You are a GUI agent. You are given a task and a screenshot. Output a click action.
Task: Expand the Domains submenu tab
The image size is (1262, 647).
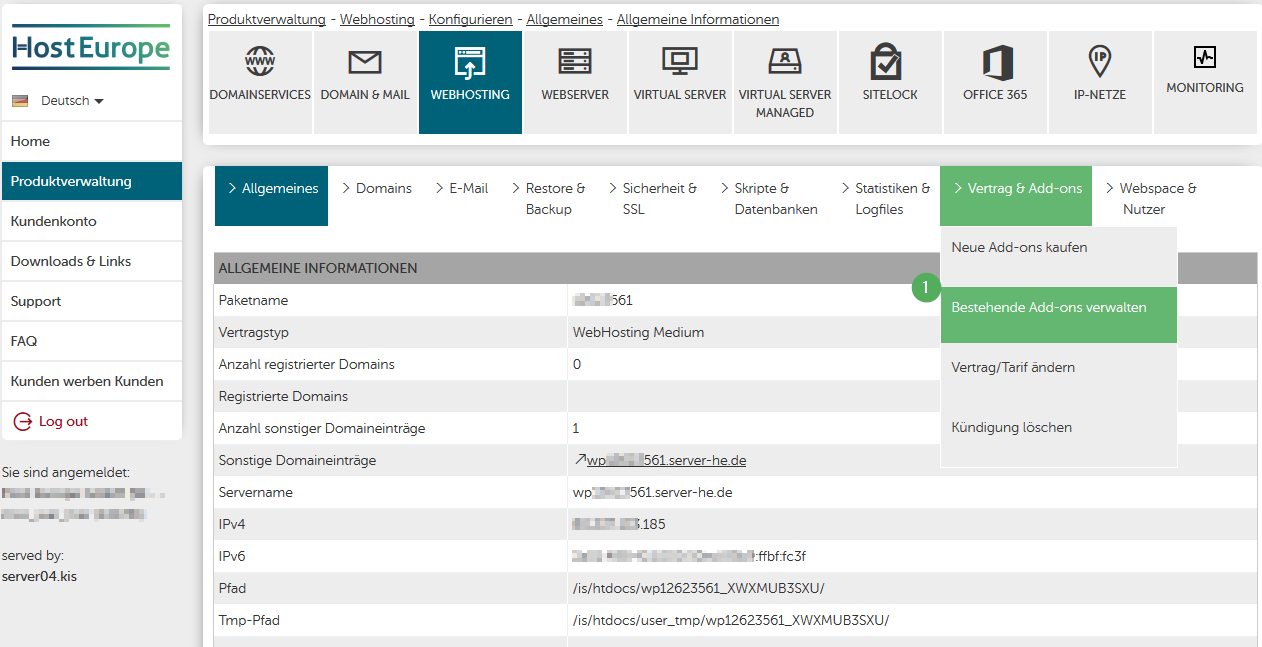click(x=376, y=188)
